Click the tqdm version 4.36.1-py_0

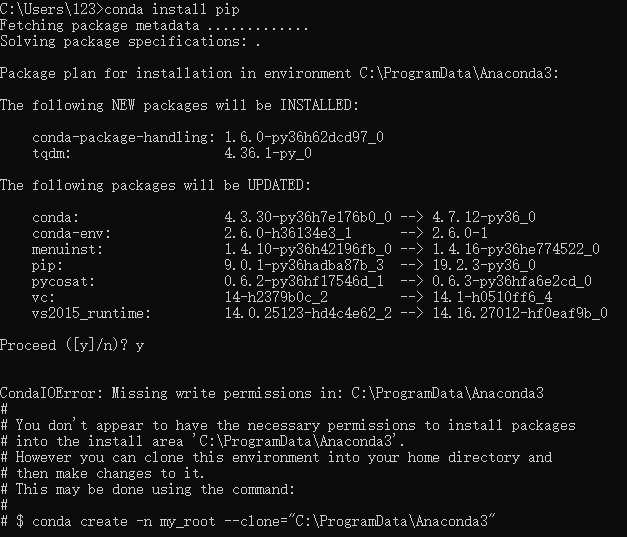(268, 154)
